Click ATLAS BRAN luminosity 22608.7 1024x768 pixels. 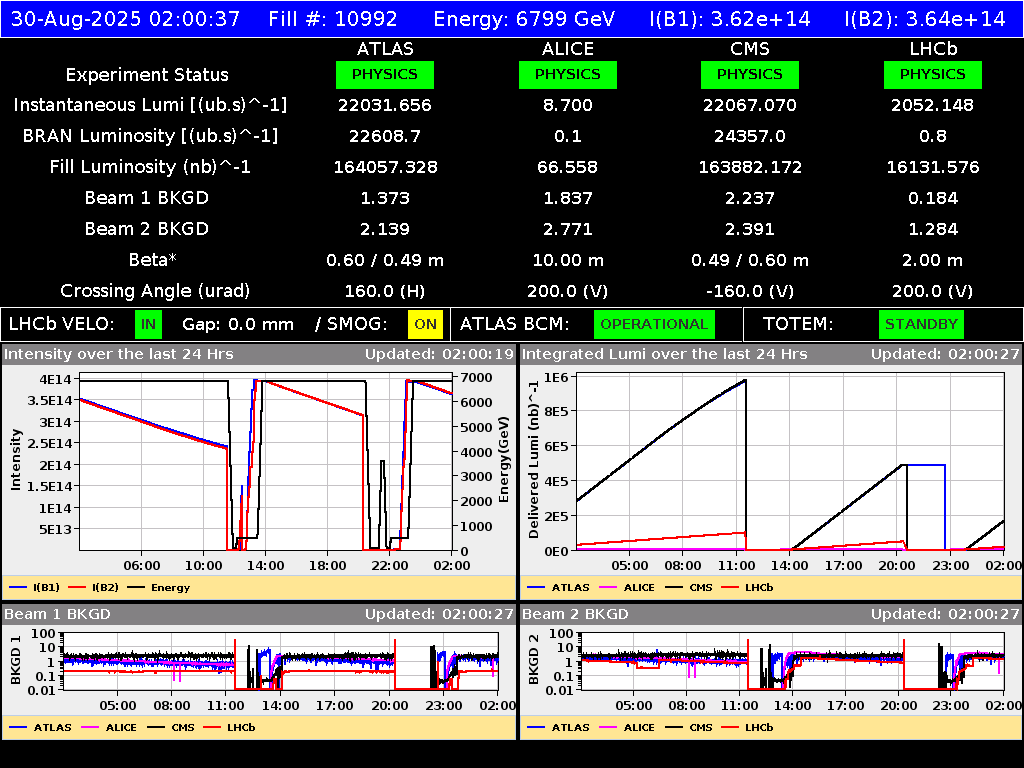tap(385, 136)
